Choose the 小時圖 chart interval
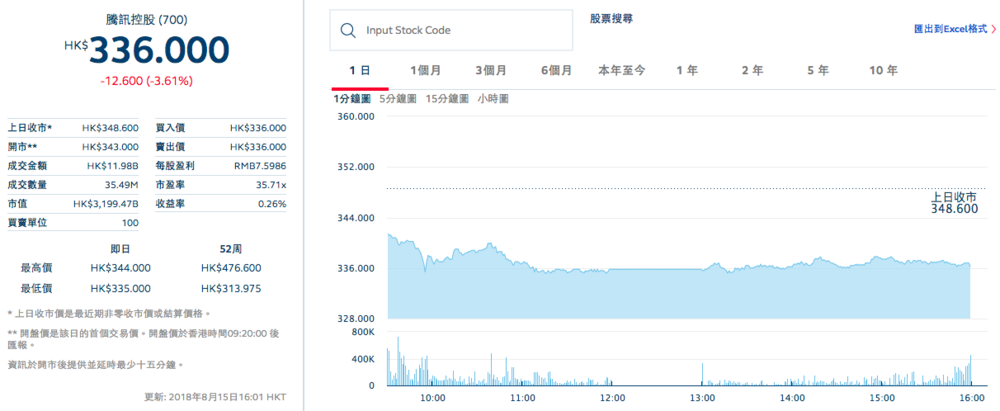 click(x=493, y=99)
